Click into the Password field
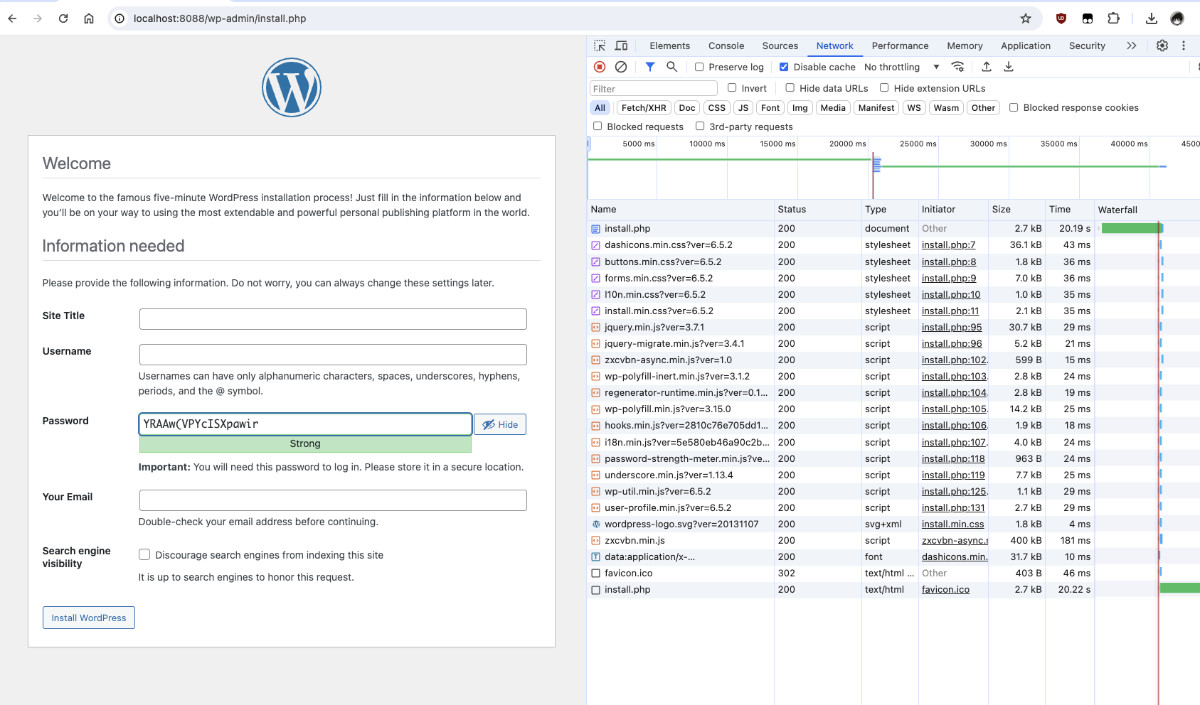This screenshot has height=705, width=1200. point(305,424)
